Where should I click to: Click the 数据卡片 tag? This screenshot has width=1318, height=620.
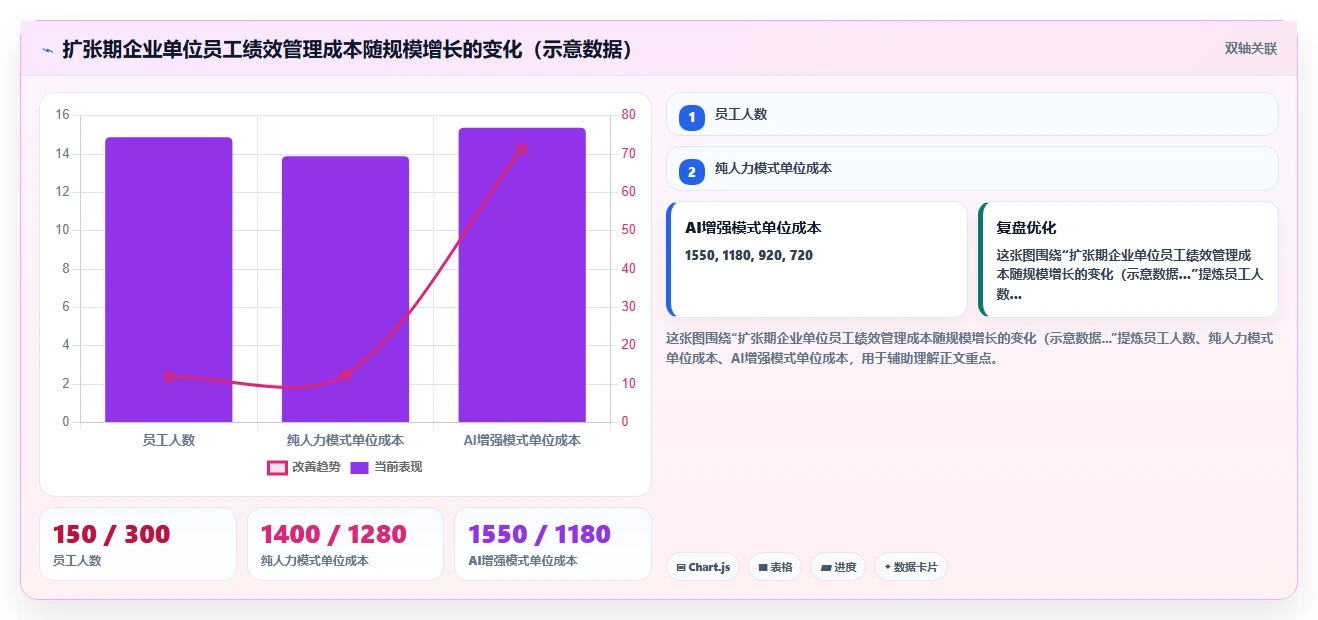[911, 567]
